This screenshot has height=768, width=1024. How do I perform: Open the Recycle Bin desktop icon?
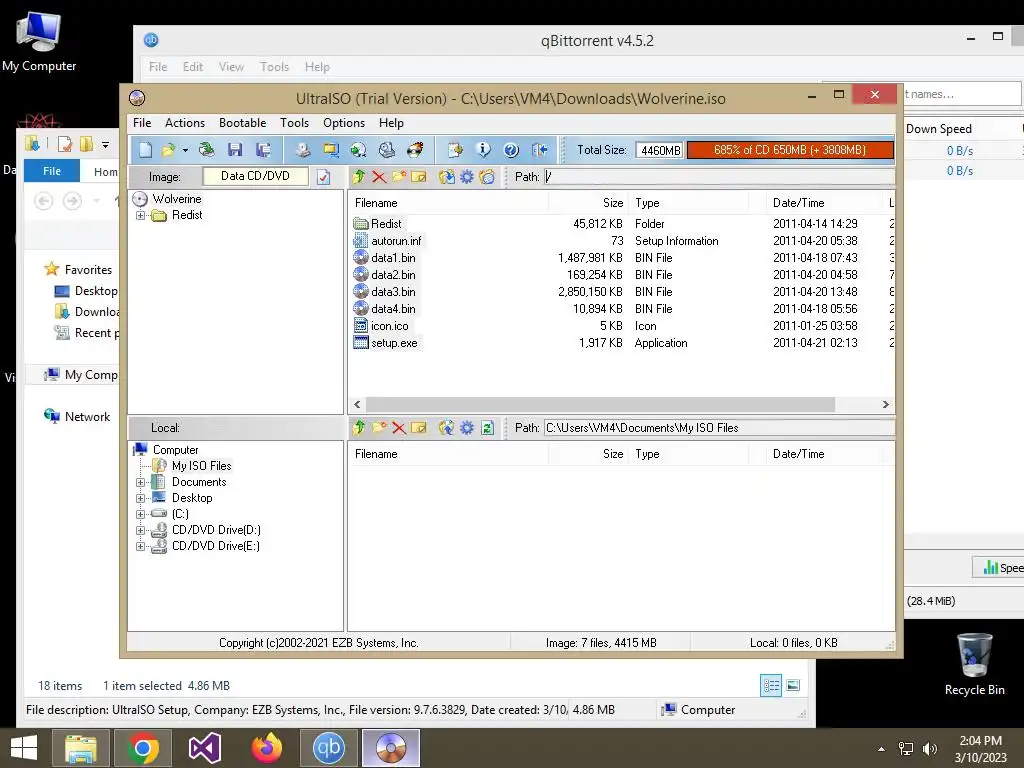click(974, 664)
